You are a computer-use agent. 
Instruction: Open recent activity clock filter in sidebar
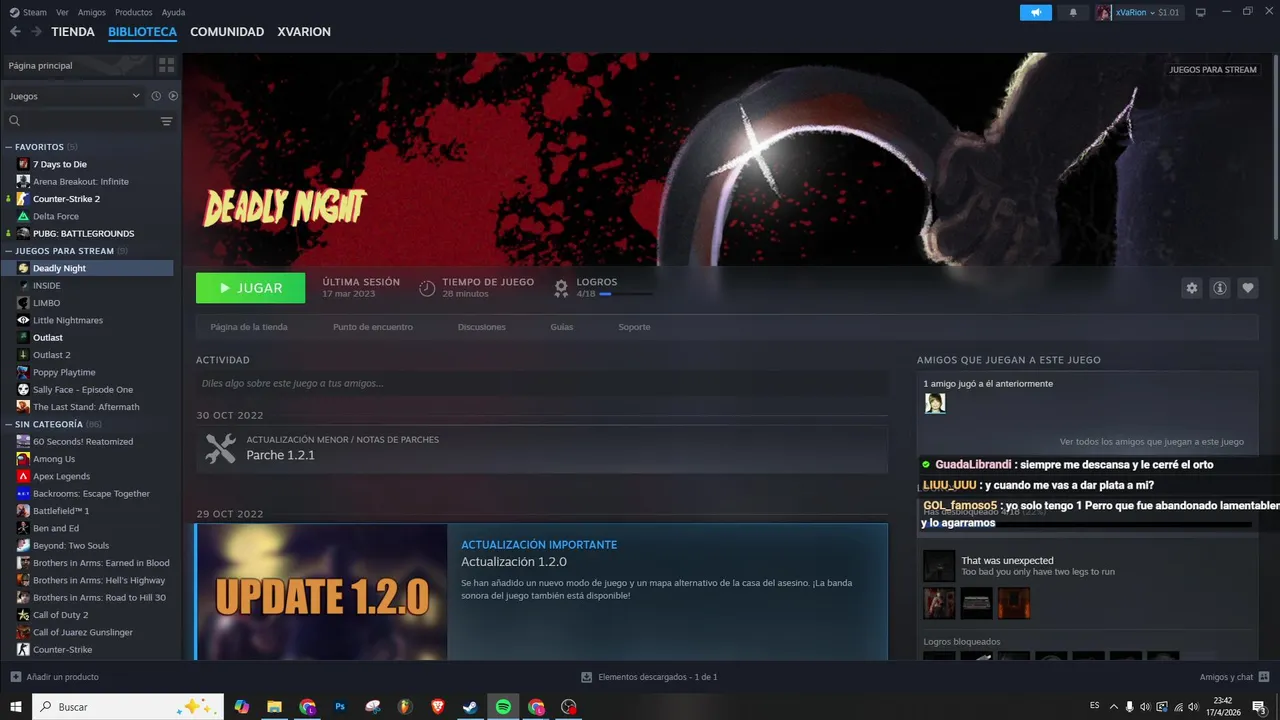pyautogui.click(x=156, y=96)
